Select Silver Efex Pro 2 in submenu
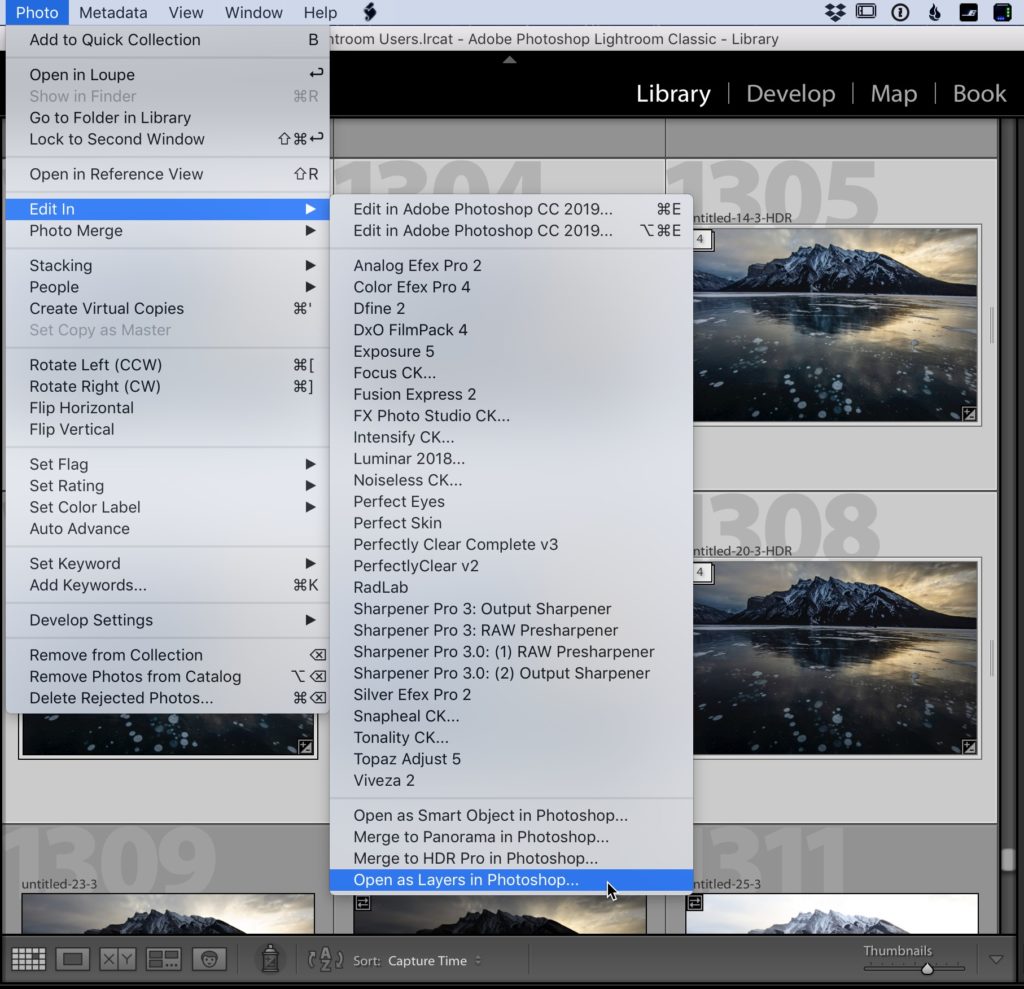1024x989 pixels. point(511,694)
